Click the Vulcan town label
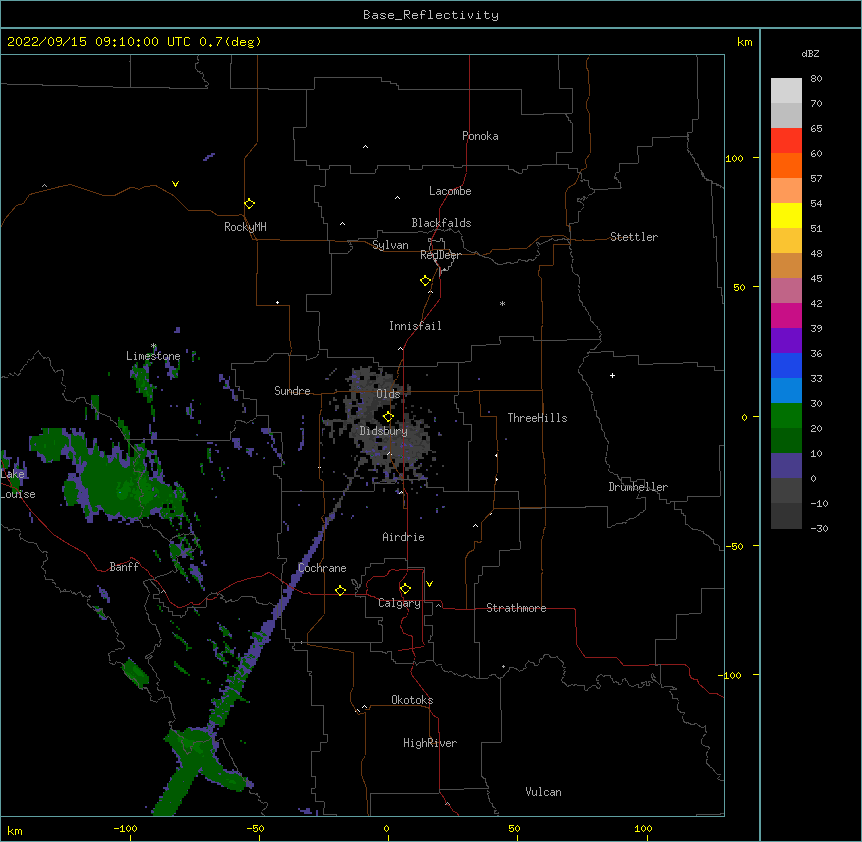 tap(543, 792)
